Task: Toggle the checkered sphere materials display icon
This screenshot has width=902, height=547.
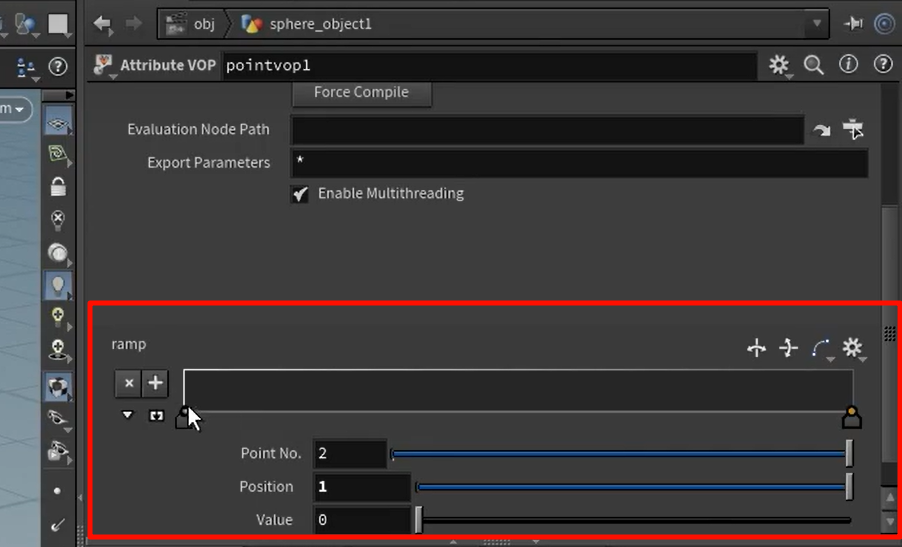Action: point(58,387)
